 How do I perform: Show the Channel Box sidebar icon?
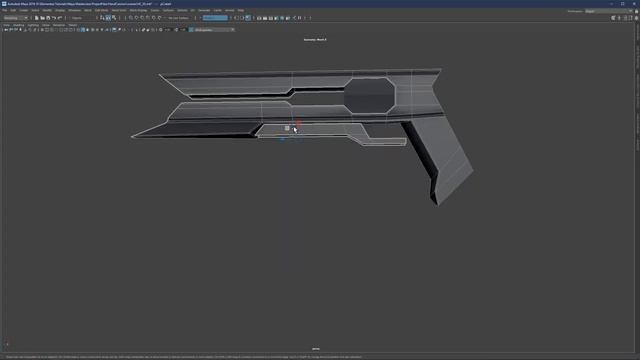(636, 18)
